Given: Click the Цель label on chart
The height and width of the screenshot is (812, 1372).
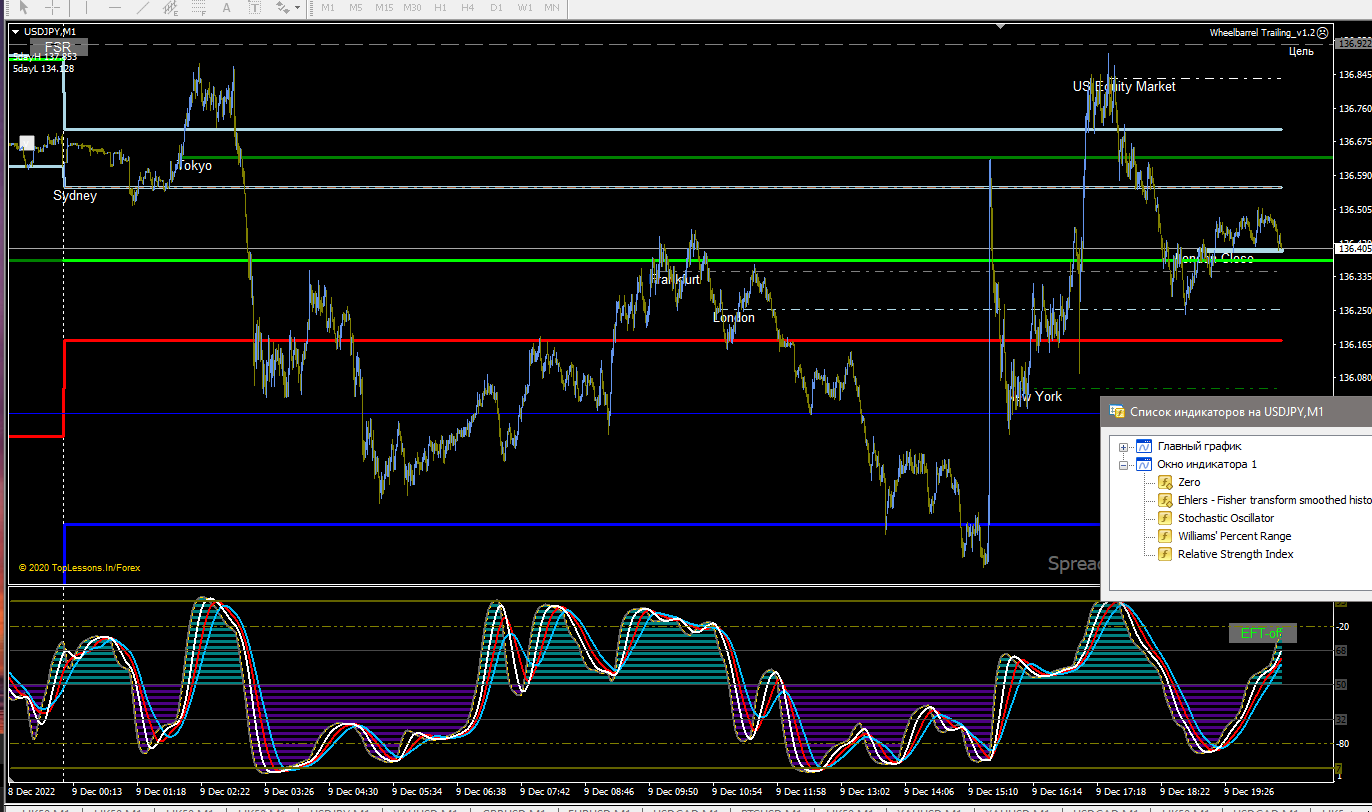Looking at the screenshot, I should pyautogui.click(x=1301, y=51).
